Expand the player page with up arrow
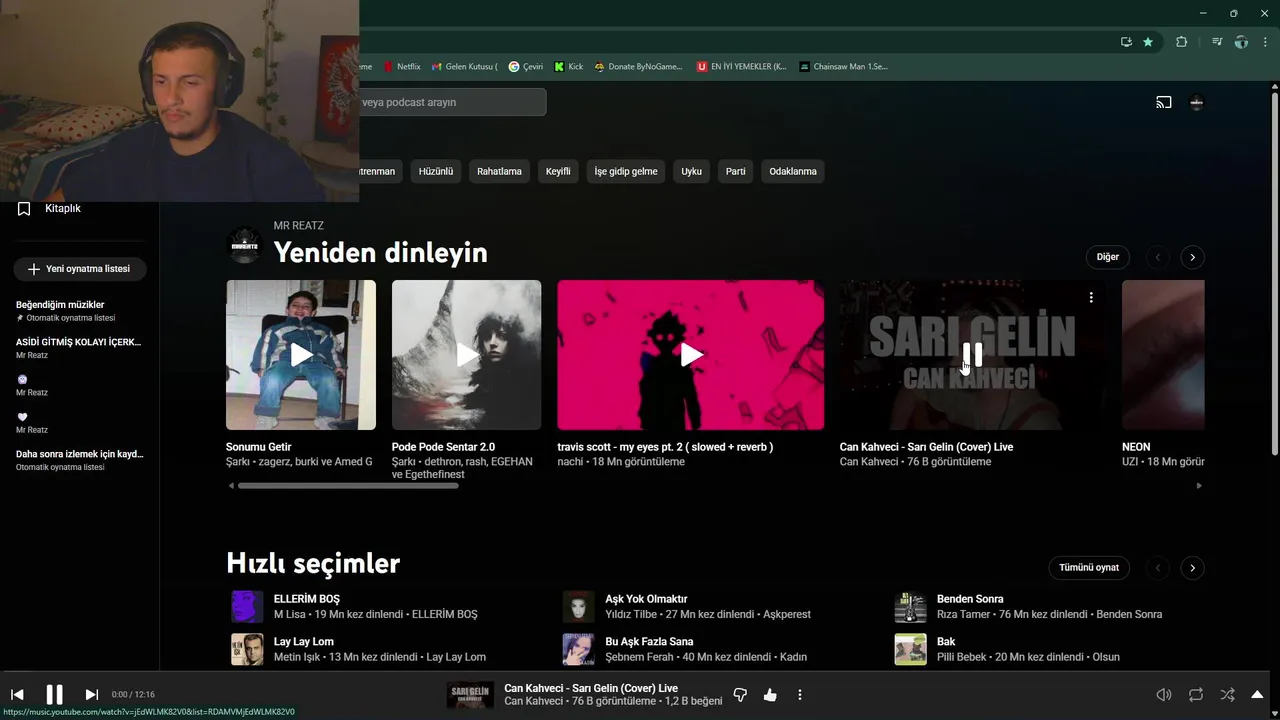The image size is (1280, 720). [1257, 694]
